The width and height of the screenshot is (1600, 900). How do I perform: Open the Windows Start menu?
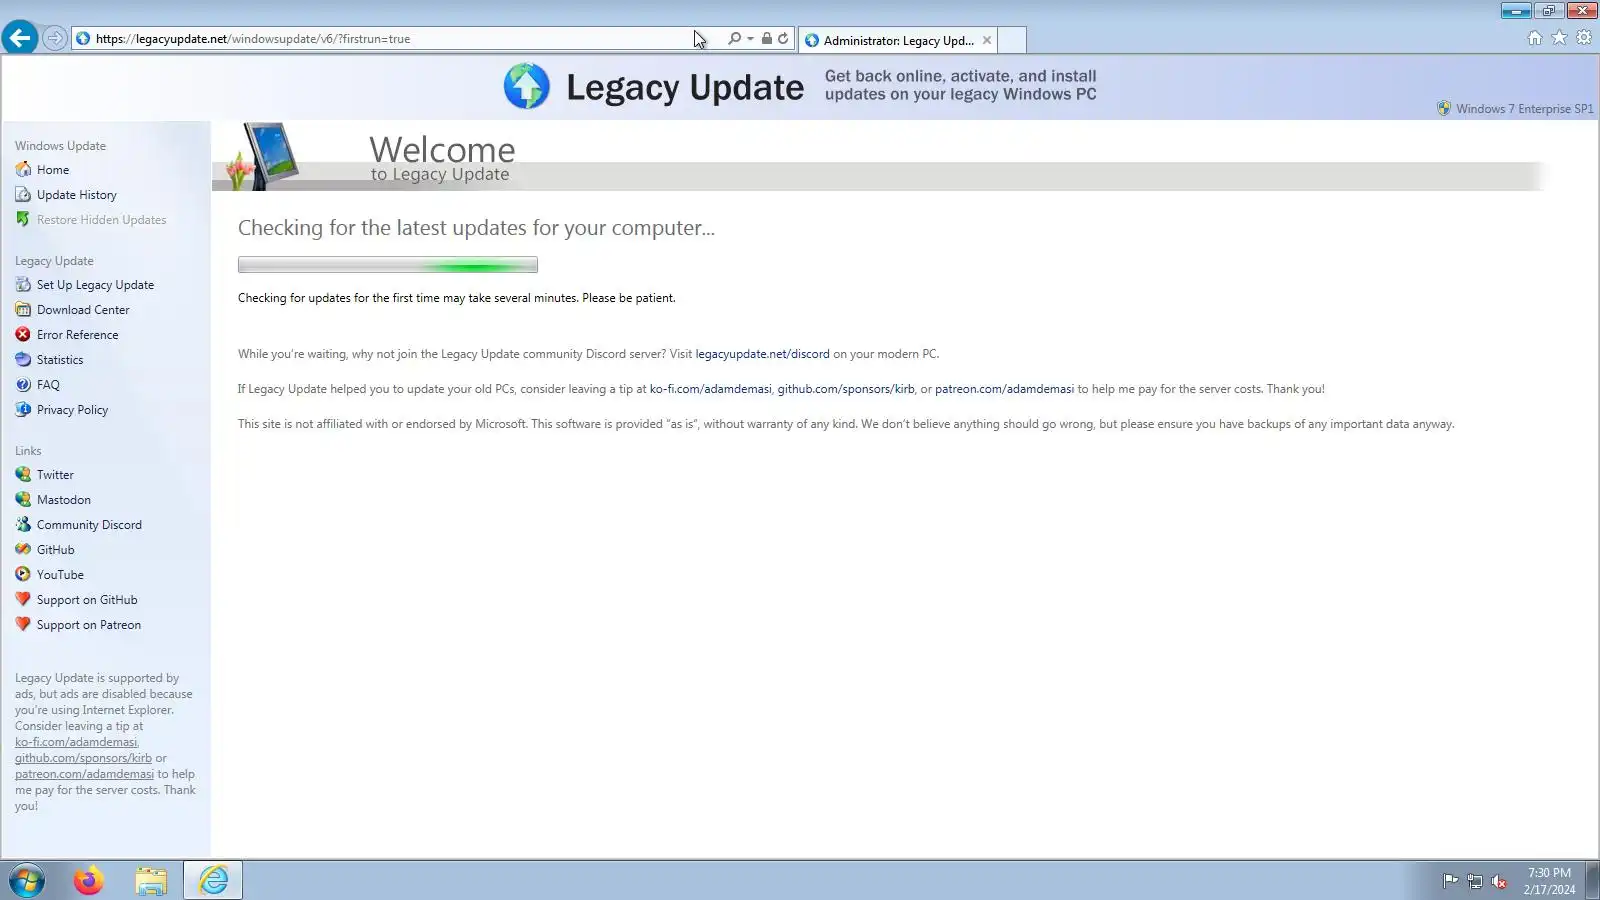point(27,881)
